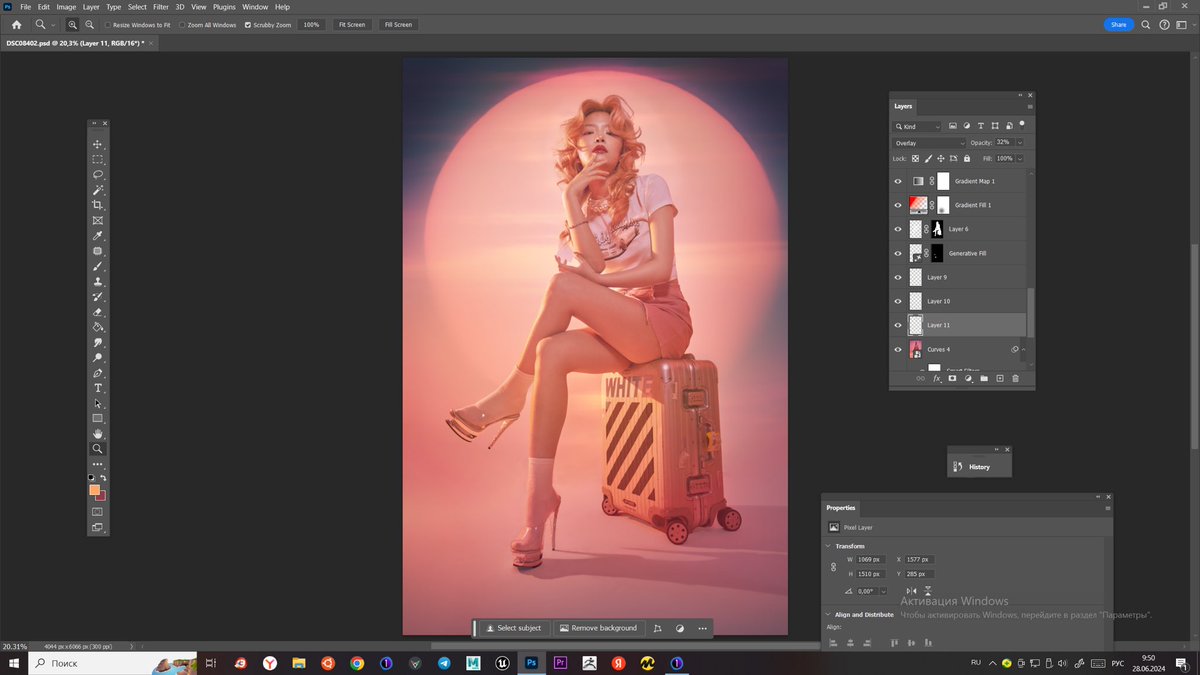Hide the Gradient Map 1 layer
The image size is (1200, 675).
[898, 181]
